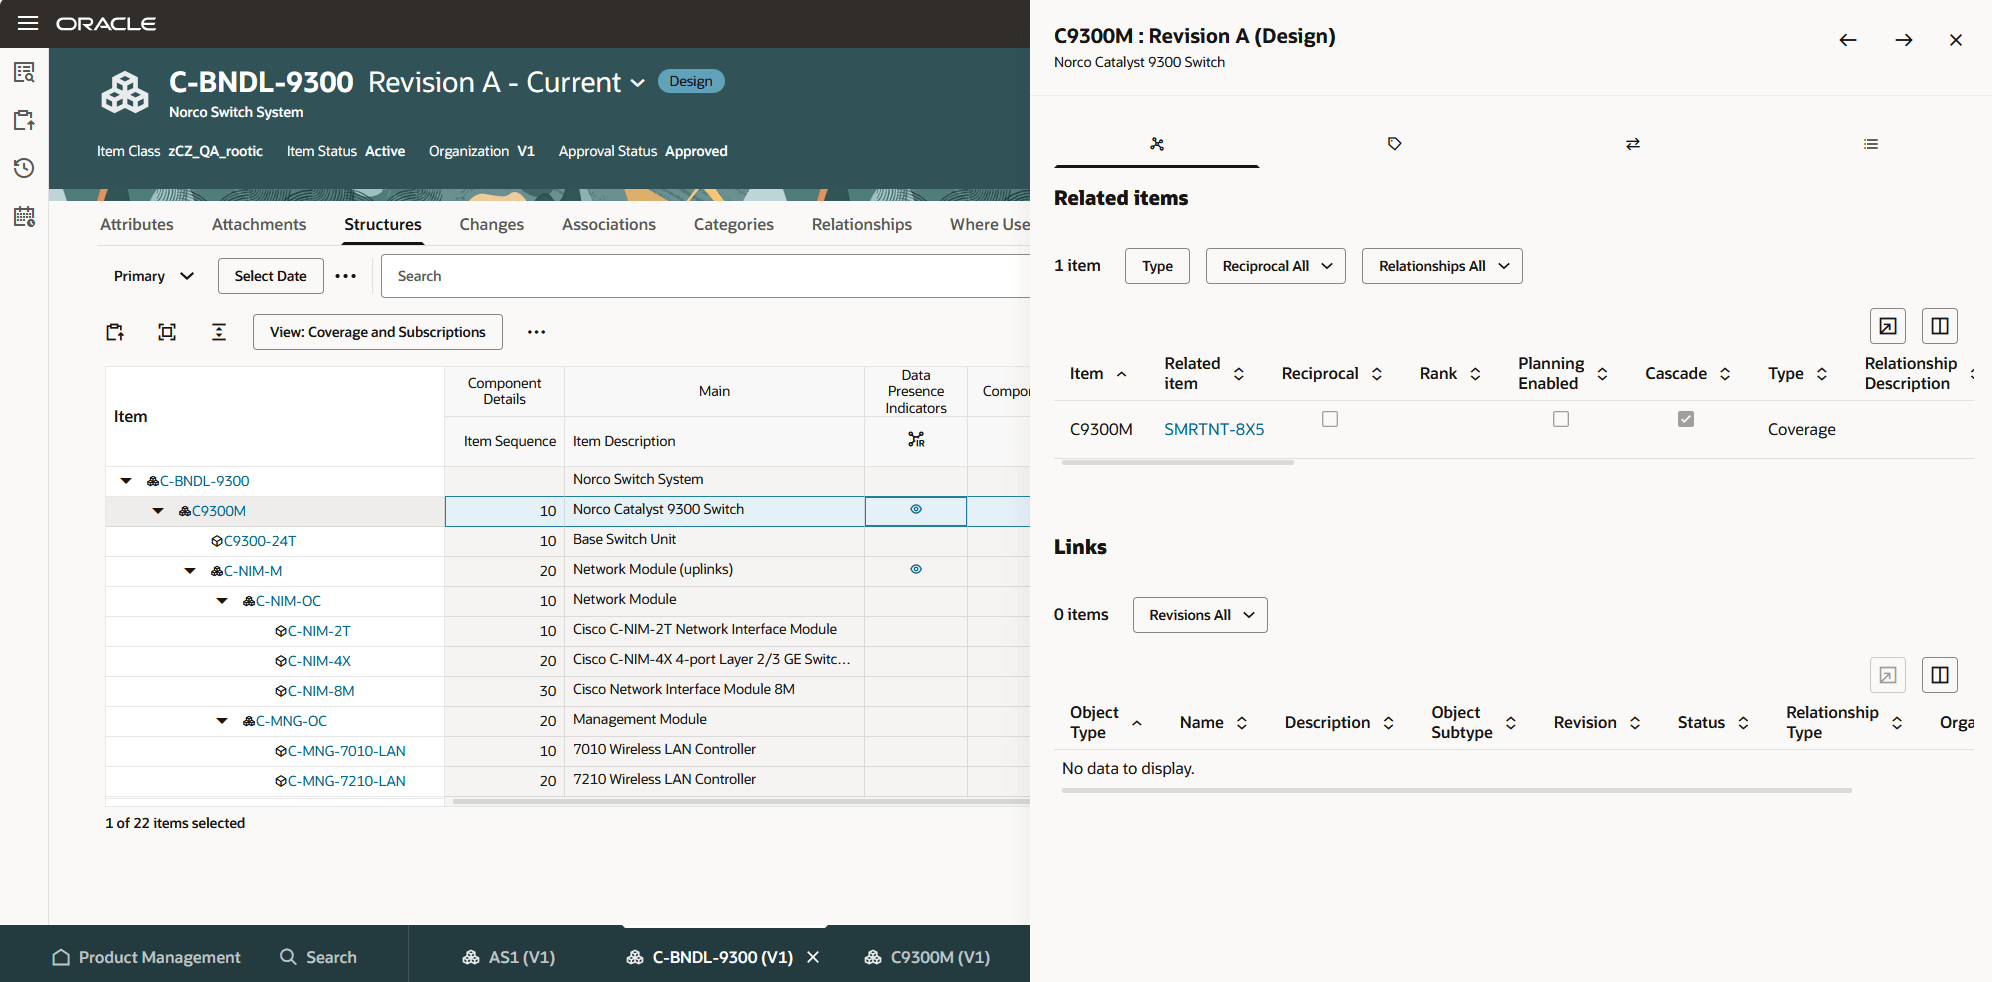Open the Primary structure dropdown
Screen dimensions: 1992x982
click(x=153, y=276)
